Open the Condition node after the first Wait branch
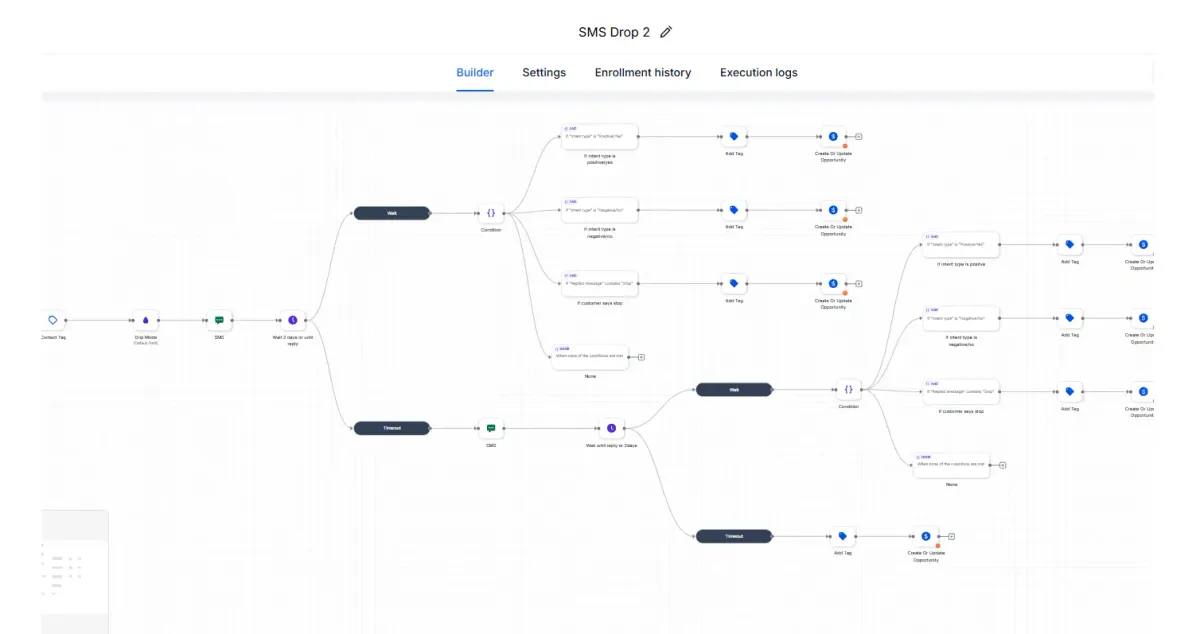Screen dimensions: 1200x634 click(491, 213)
